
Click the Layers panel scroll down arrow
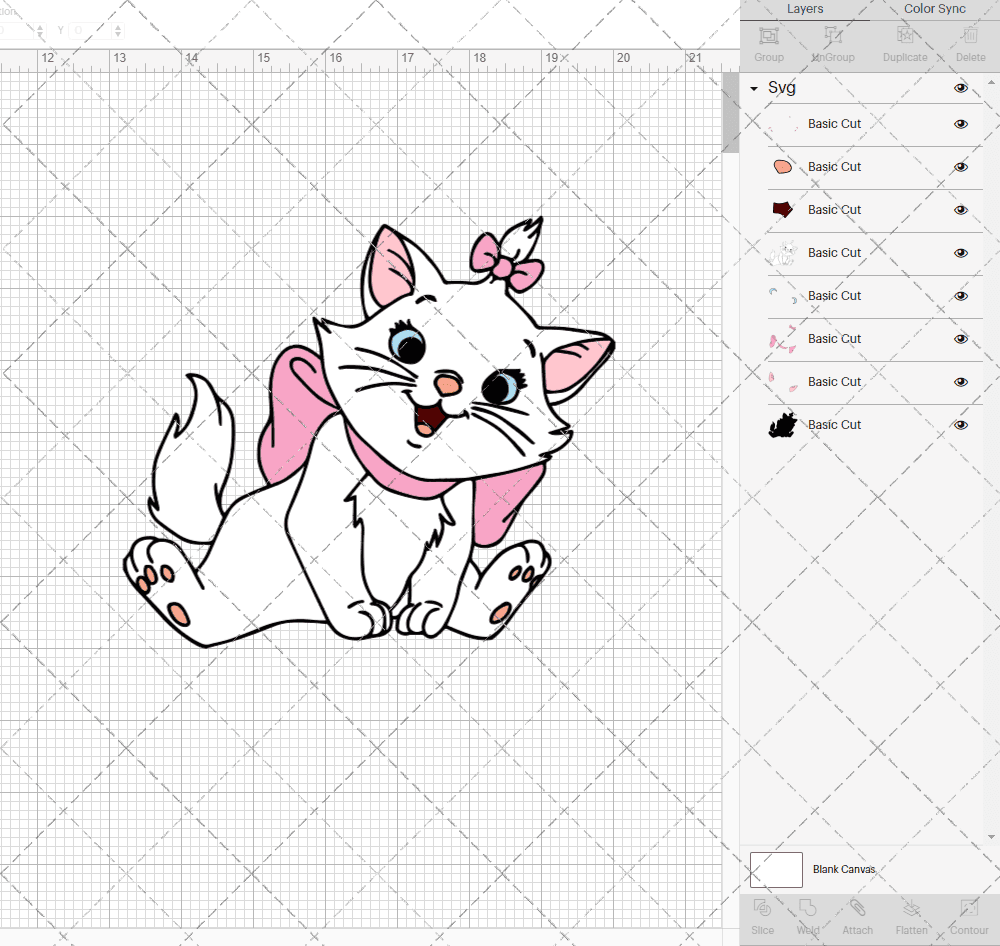(x=991, y=837)
